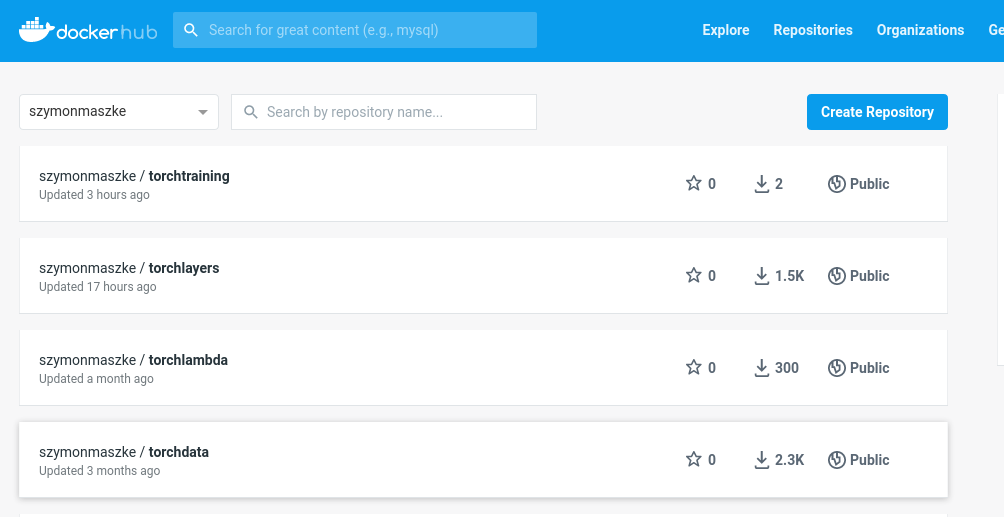Click the Public globe icon for torchtraining
This screenshot has width=1004, height=517.
tap(837, 184)
